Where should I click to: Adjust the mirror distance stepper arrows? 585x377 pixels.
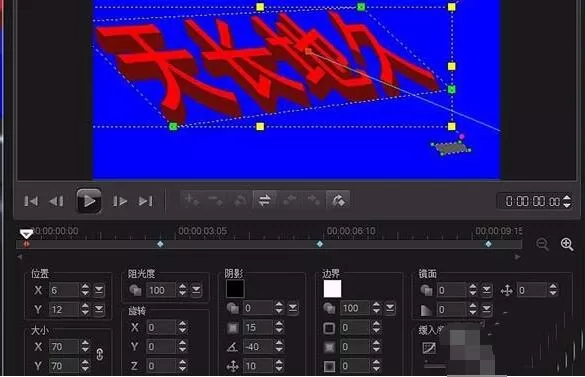pyautogui.click(x=553, y=290)
